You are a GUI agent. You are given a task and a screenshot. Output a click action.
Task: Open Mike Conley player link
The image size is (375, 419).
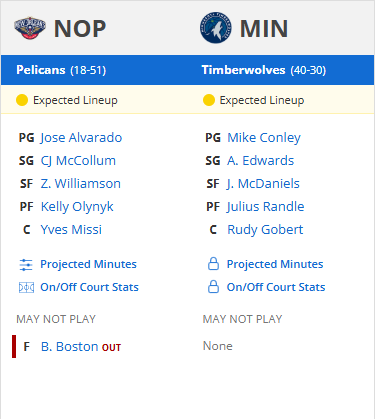[x=264, y=138]
